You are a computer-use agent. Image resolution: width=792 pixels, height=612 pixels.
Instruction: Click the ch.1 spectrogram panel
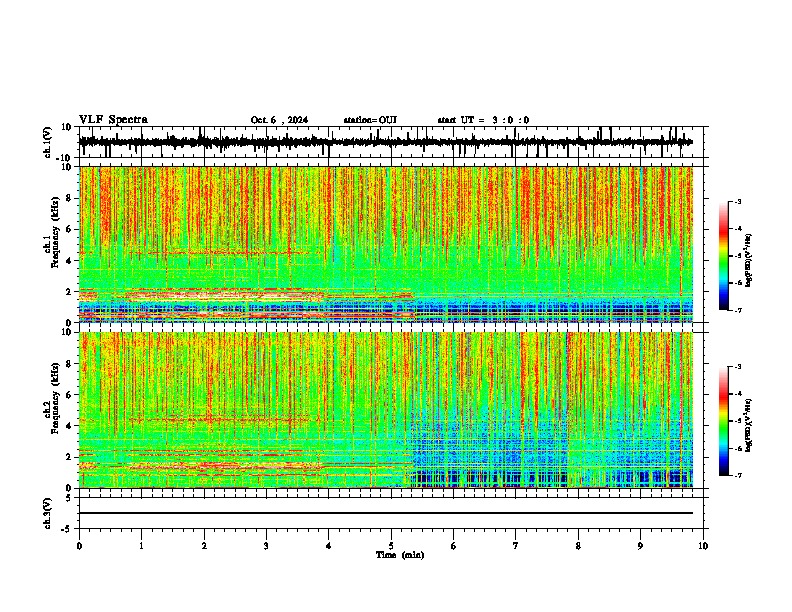385,244
